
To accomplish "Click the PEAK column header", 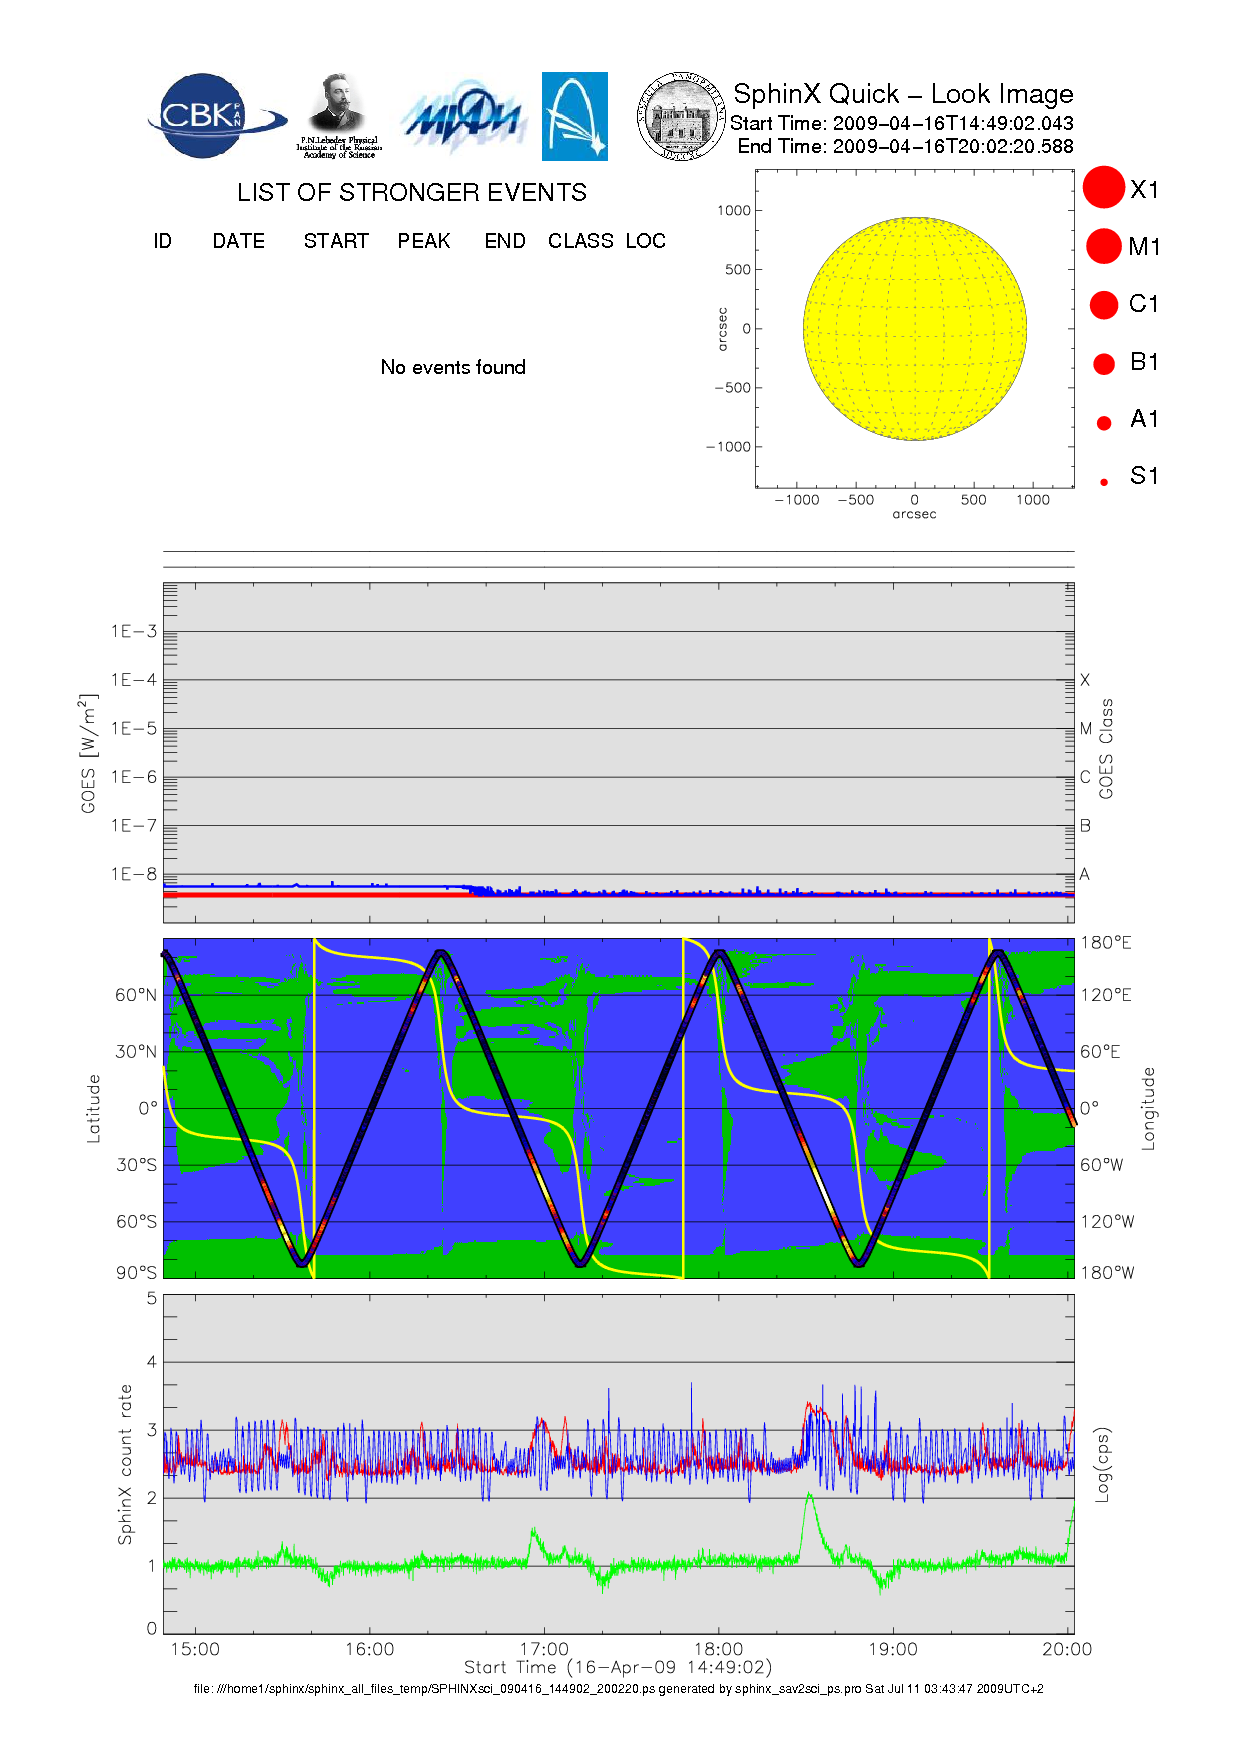I will pos(424,241).
